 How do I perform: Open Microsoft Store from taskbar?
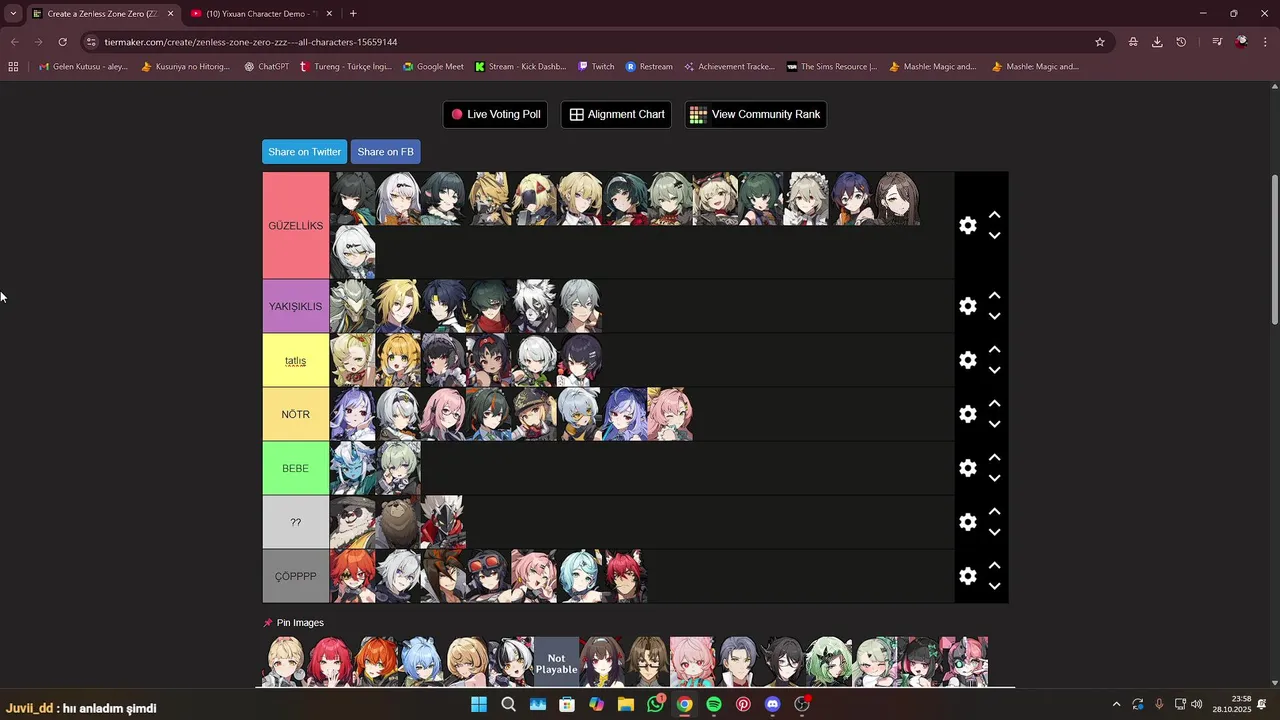567,704
